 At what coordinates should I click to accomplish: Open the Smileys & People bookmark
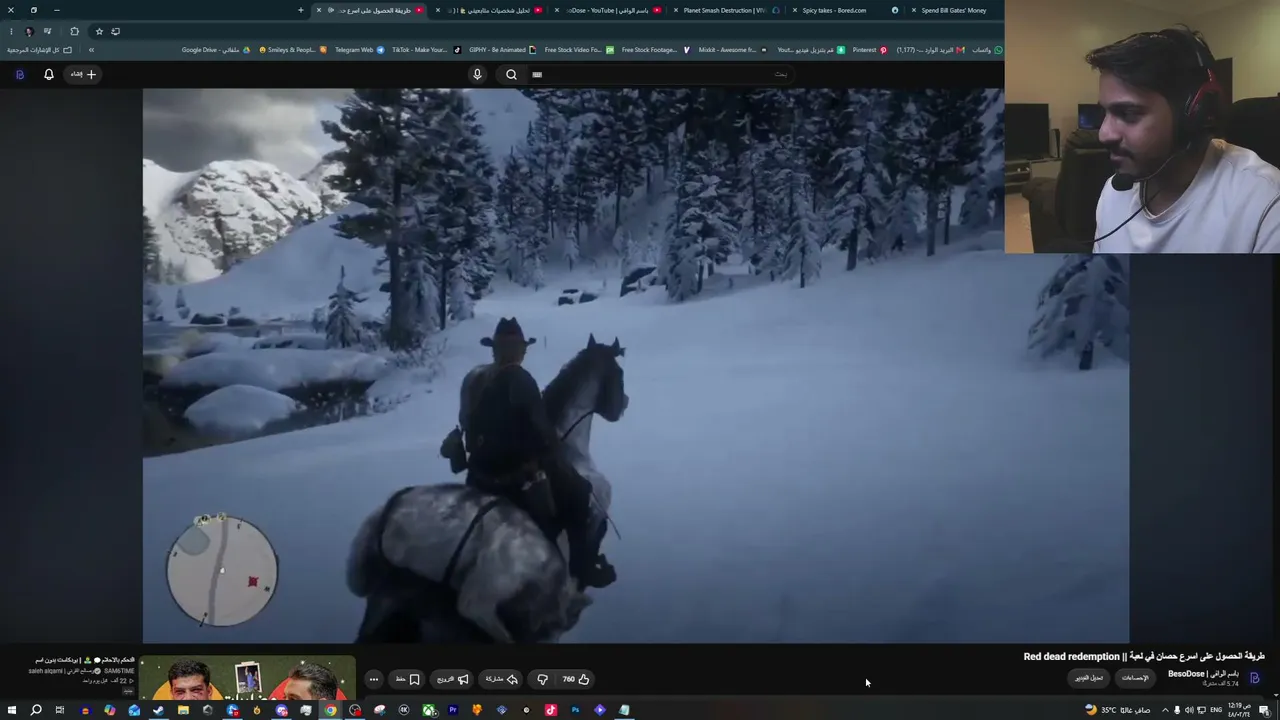point(292,49)
